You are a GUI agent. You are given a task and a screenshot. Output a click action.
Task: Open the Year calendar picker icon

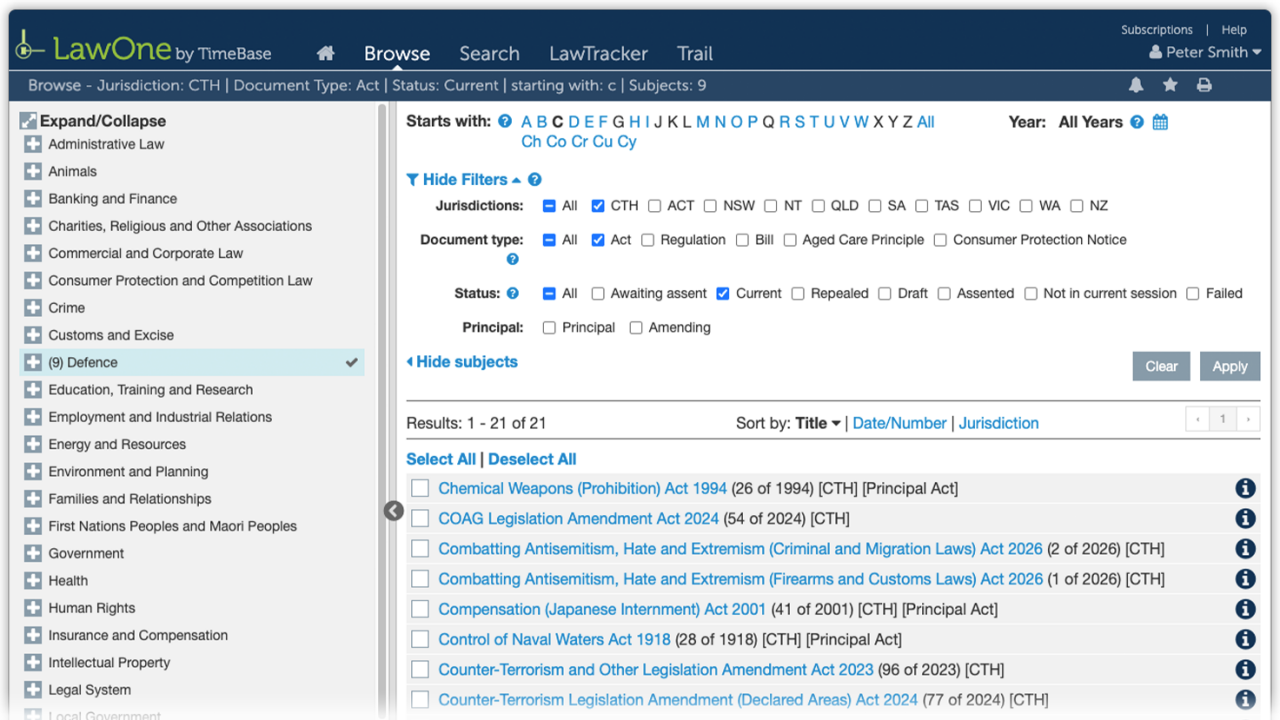coord(1160,122)
